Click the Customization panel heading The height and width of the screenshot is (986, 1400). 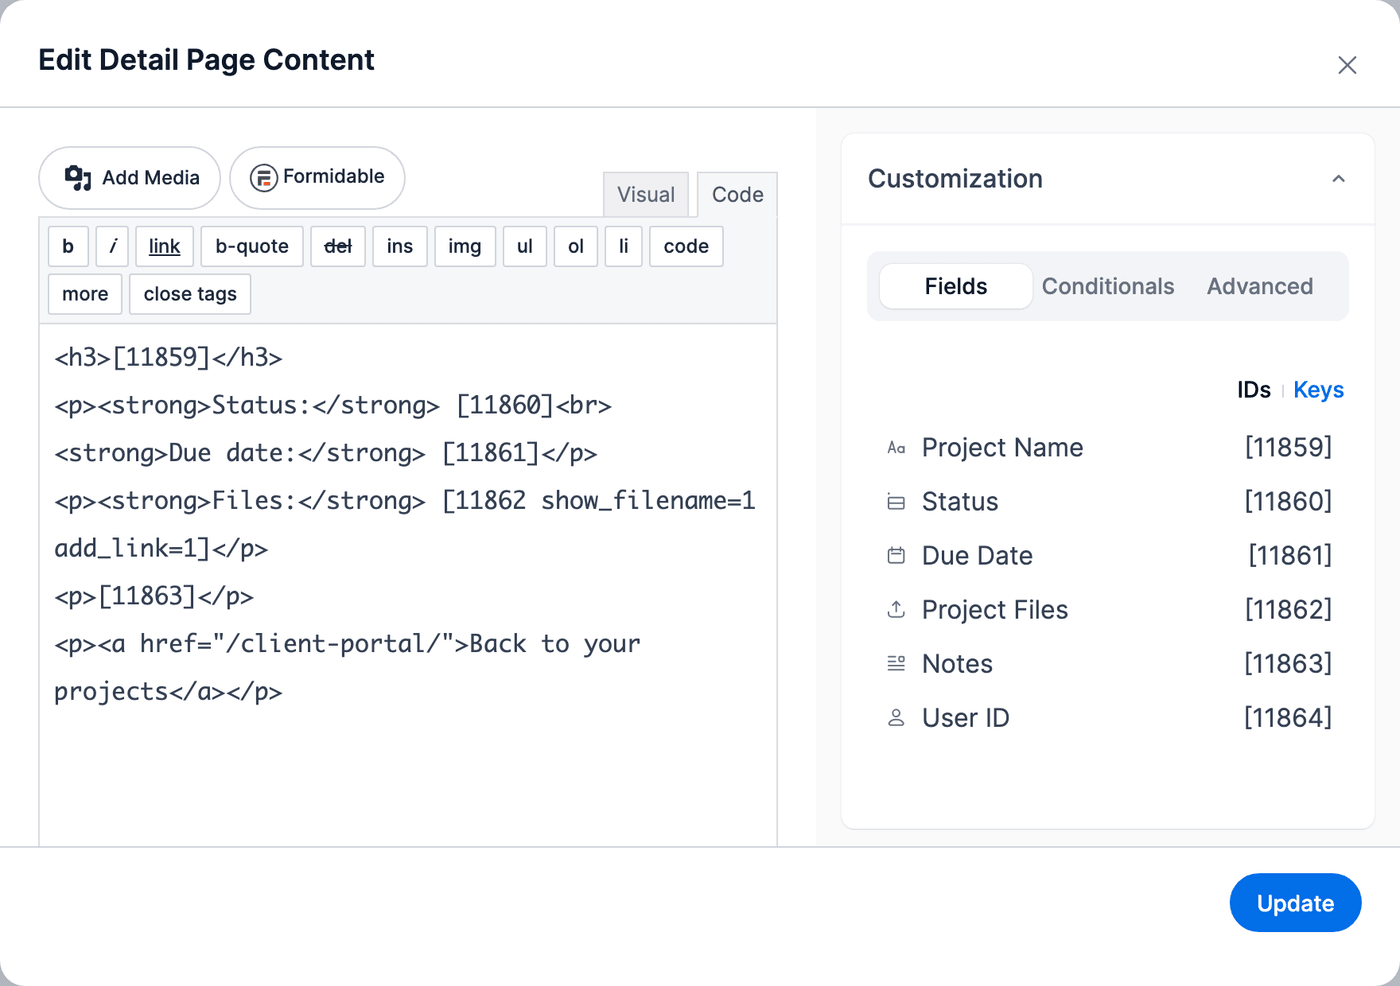[955, 179]
